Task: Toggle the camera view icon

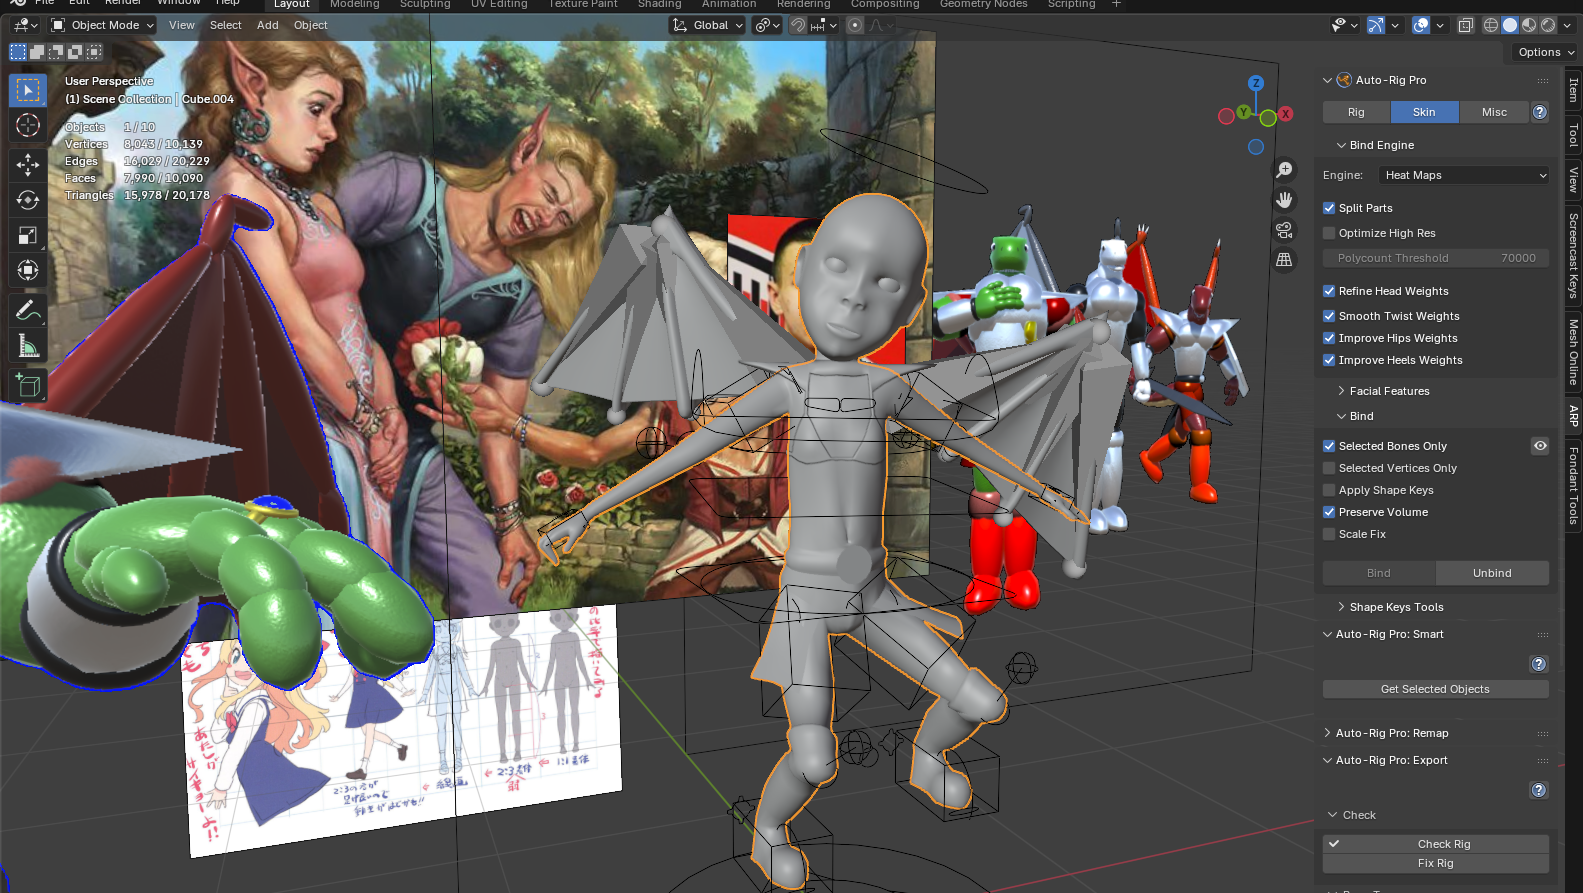Action: pos(1284,230)
